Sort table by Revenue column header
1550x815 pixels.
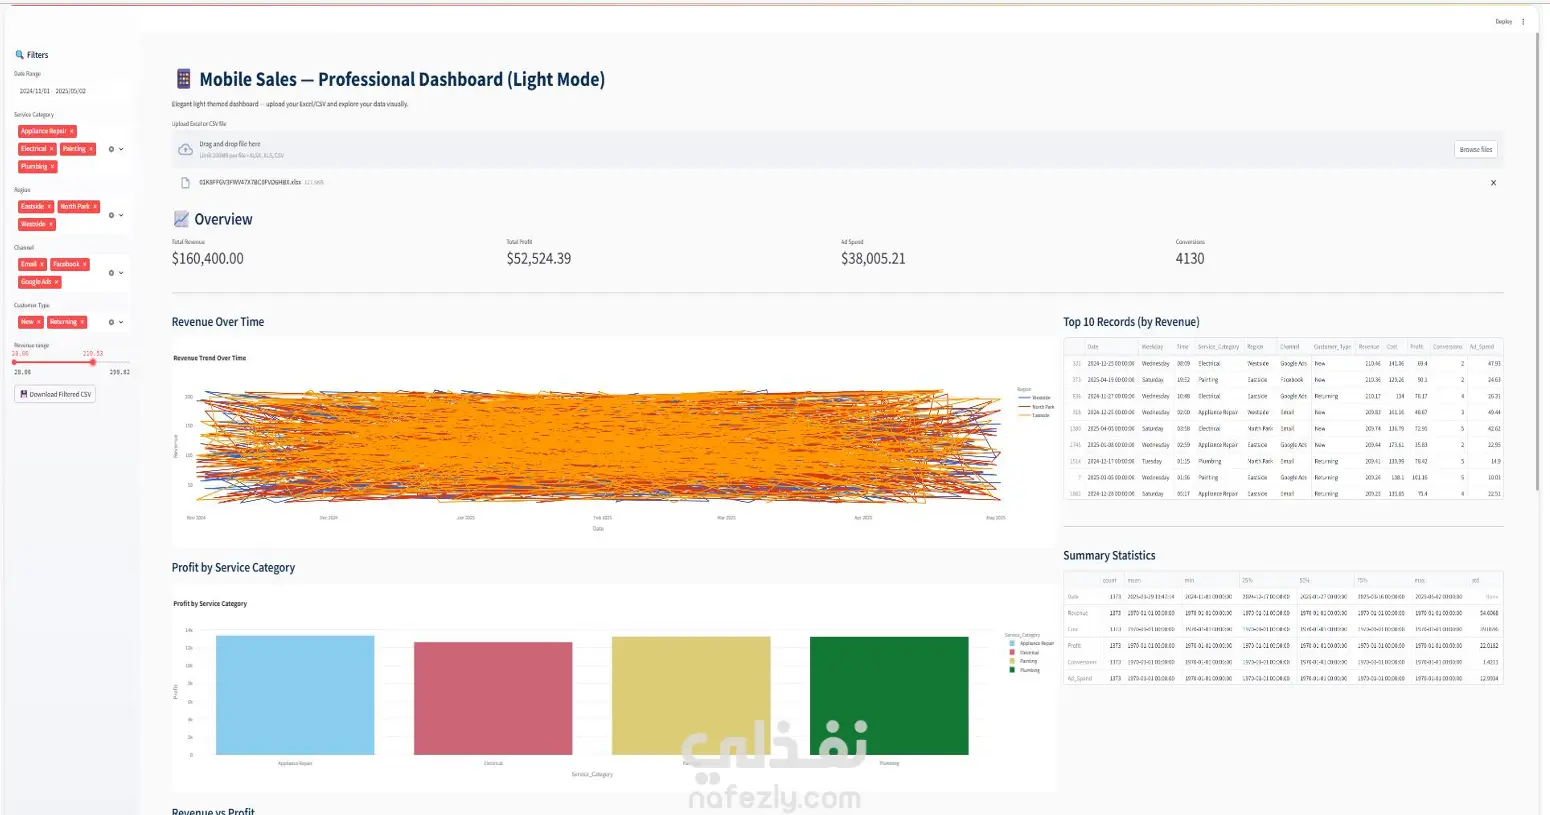click(1369, 347)
